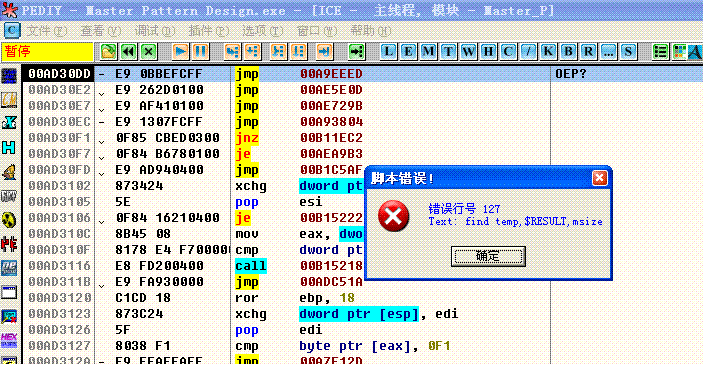Run the program with the play icon
703x384 pixels.
pos(181,52)
